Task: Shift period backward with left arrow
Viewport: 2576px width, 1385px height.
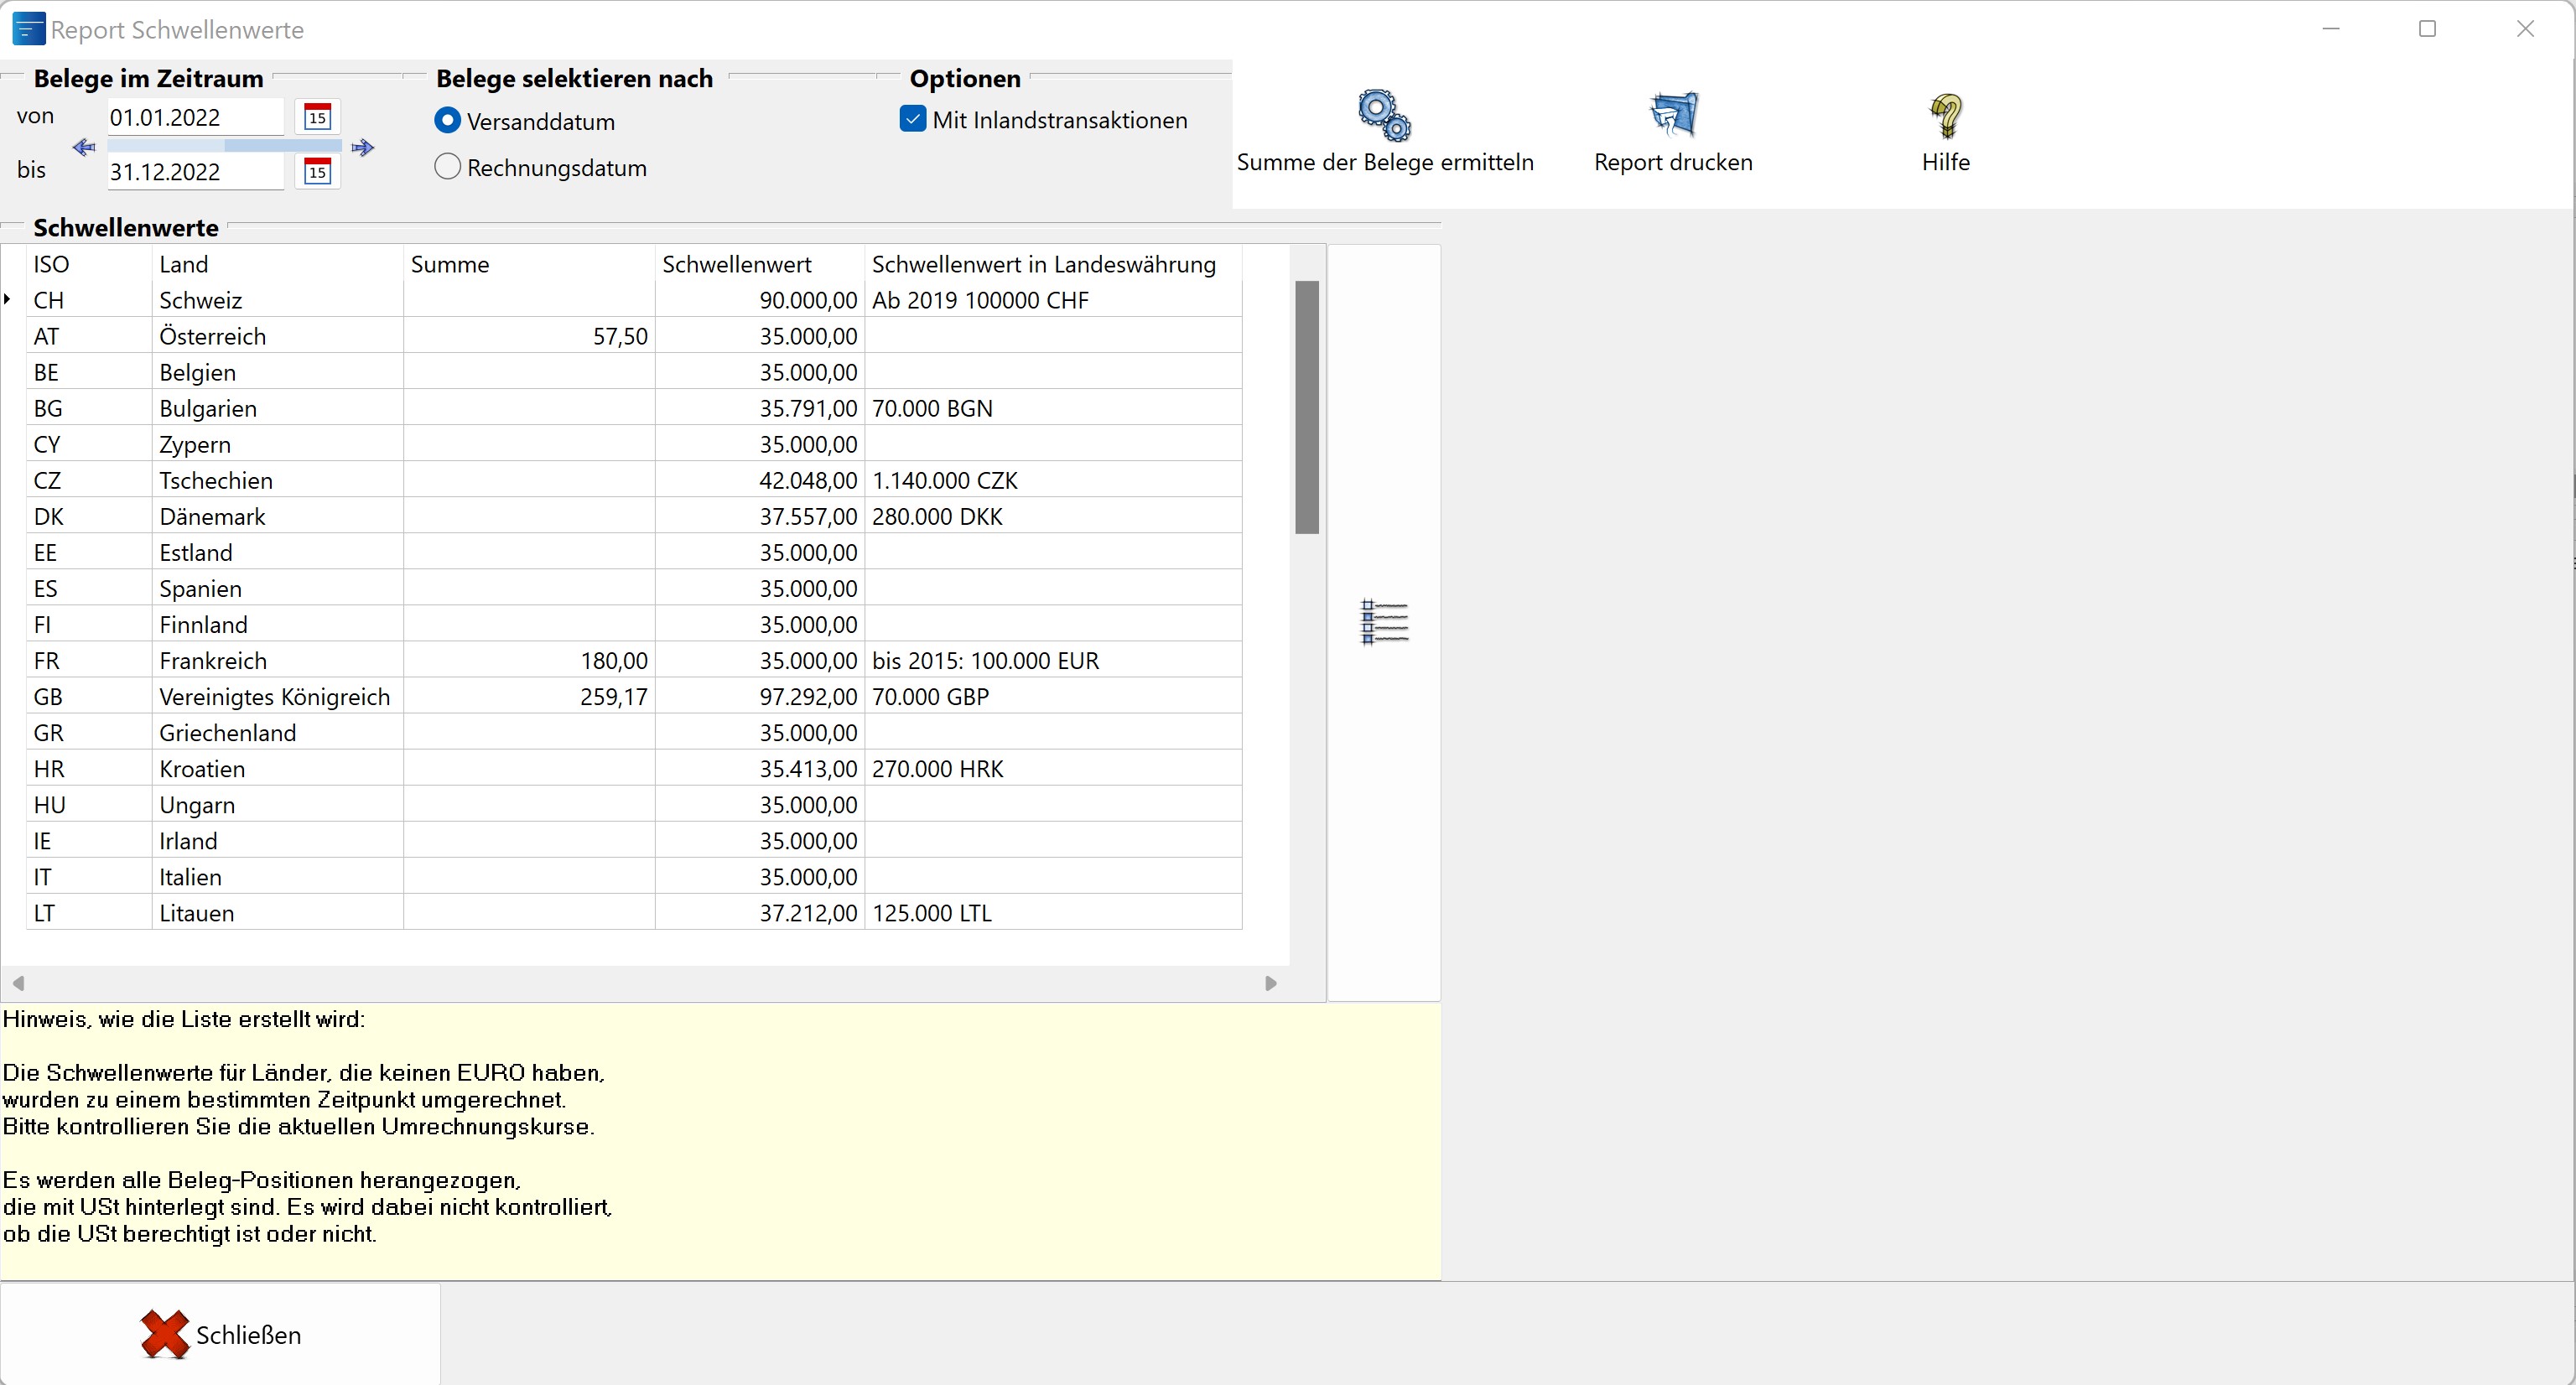Action: coord(84,147)
